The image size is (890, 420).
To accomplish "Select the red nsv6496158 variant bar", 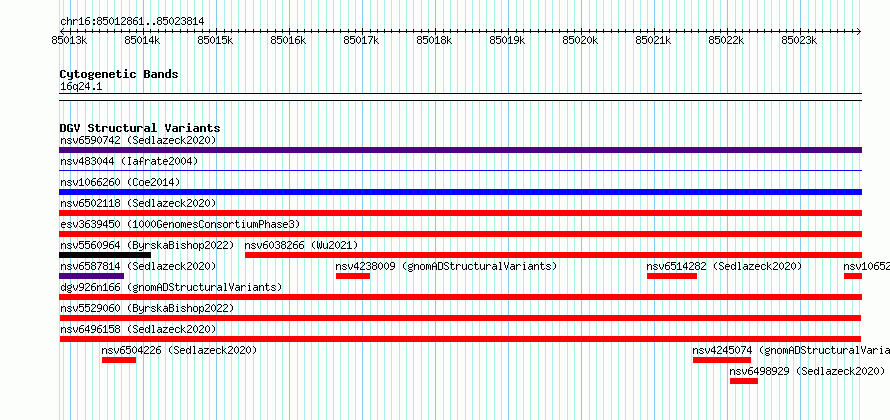I will coord(460,339).
